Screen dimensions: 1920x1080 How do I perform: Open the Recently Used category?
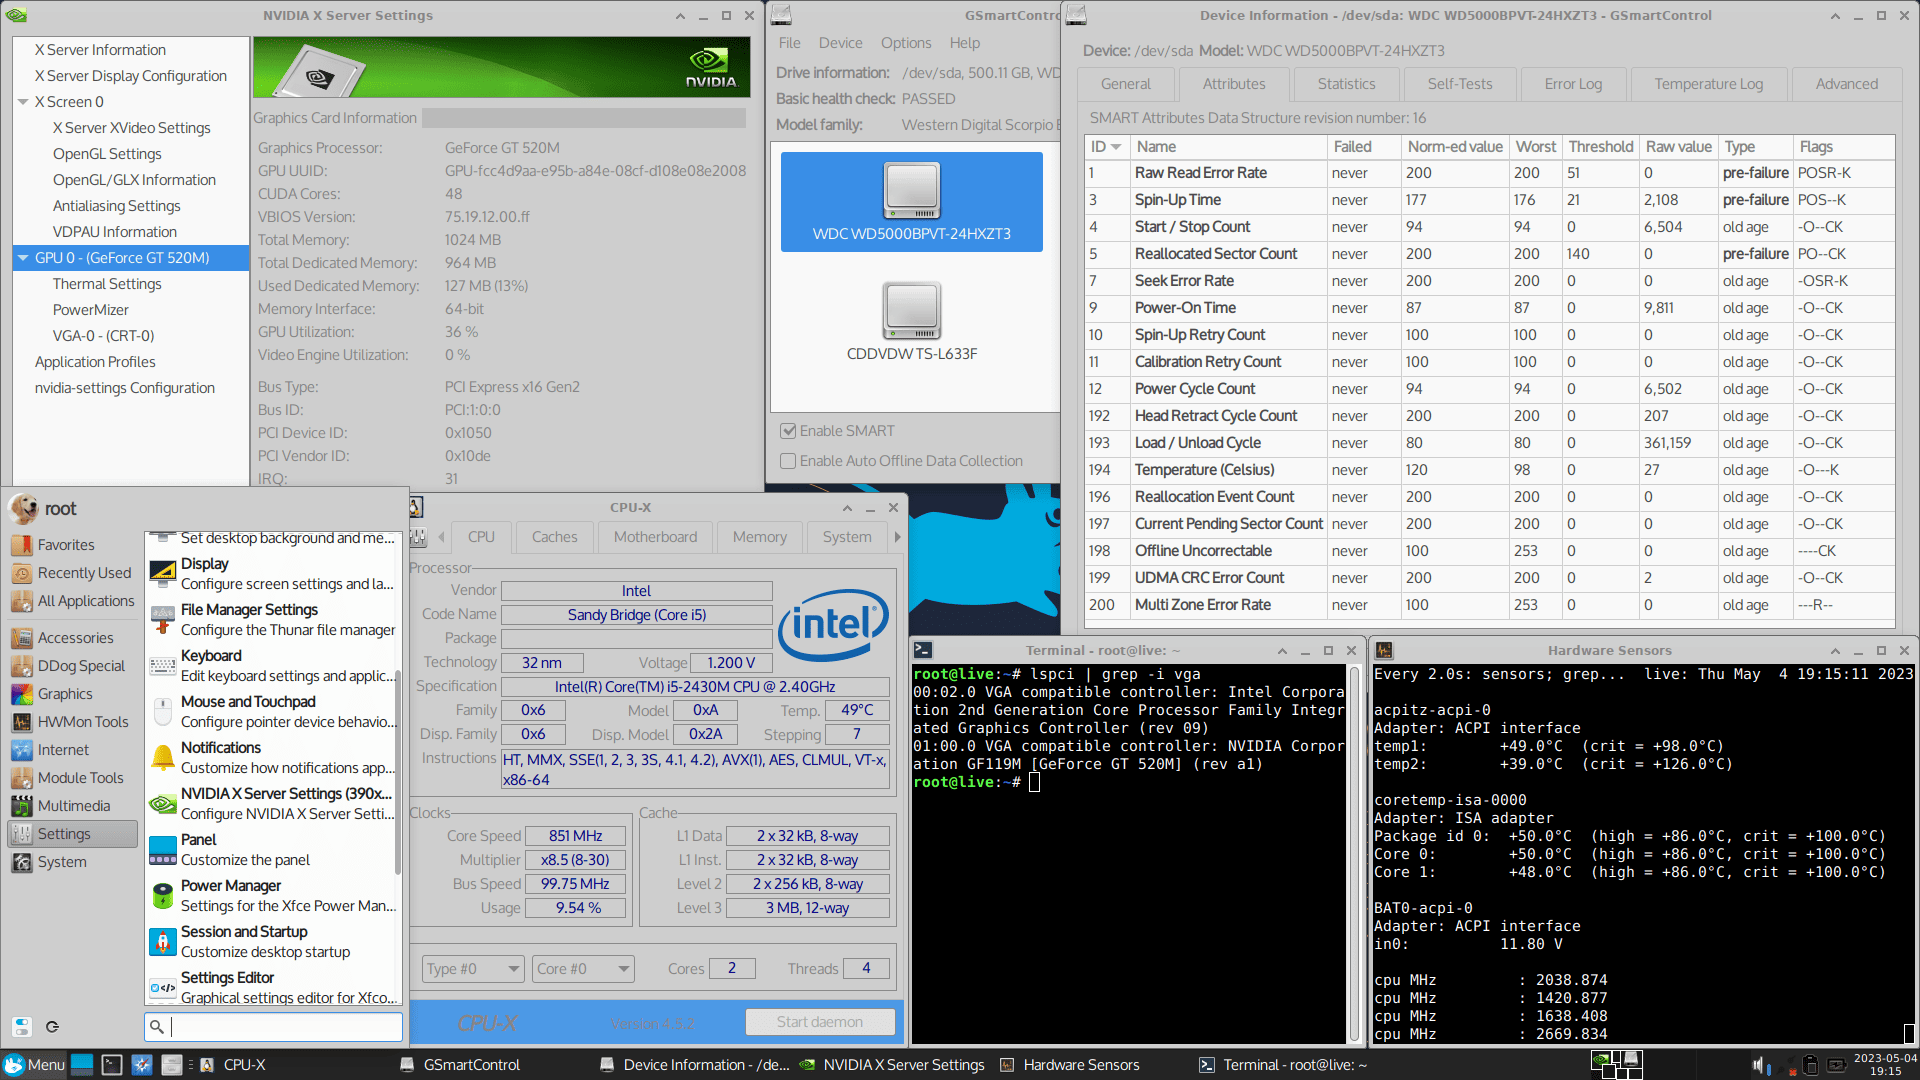(x=72, y=573)
